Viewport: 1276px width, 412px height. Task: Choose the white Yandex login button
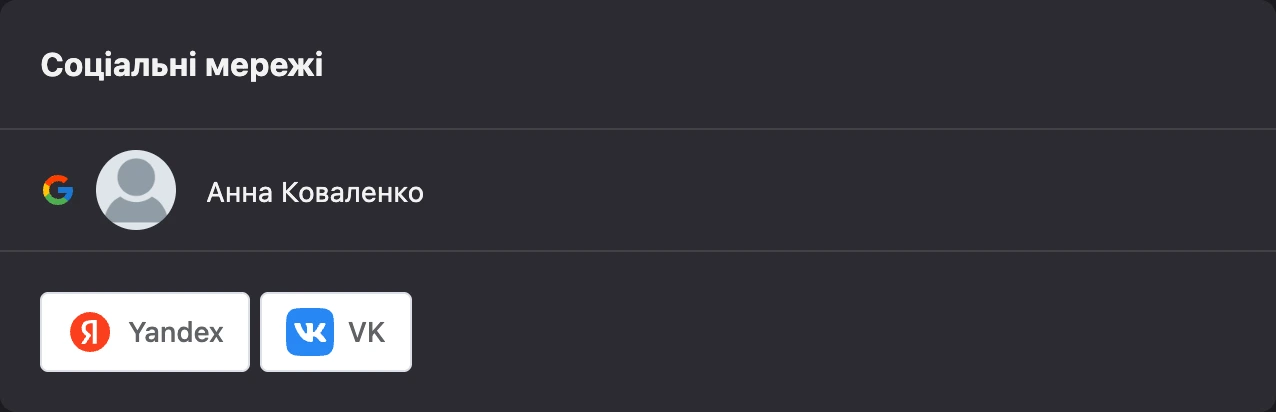[x=145, y=332]
